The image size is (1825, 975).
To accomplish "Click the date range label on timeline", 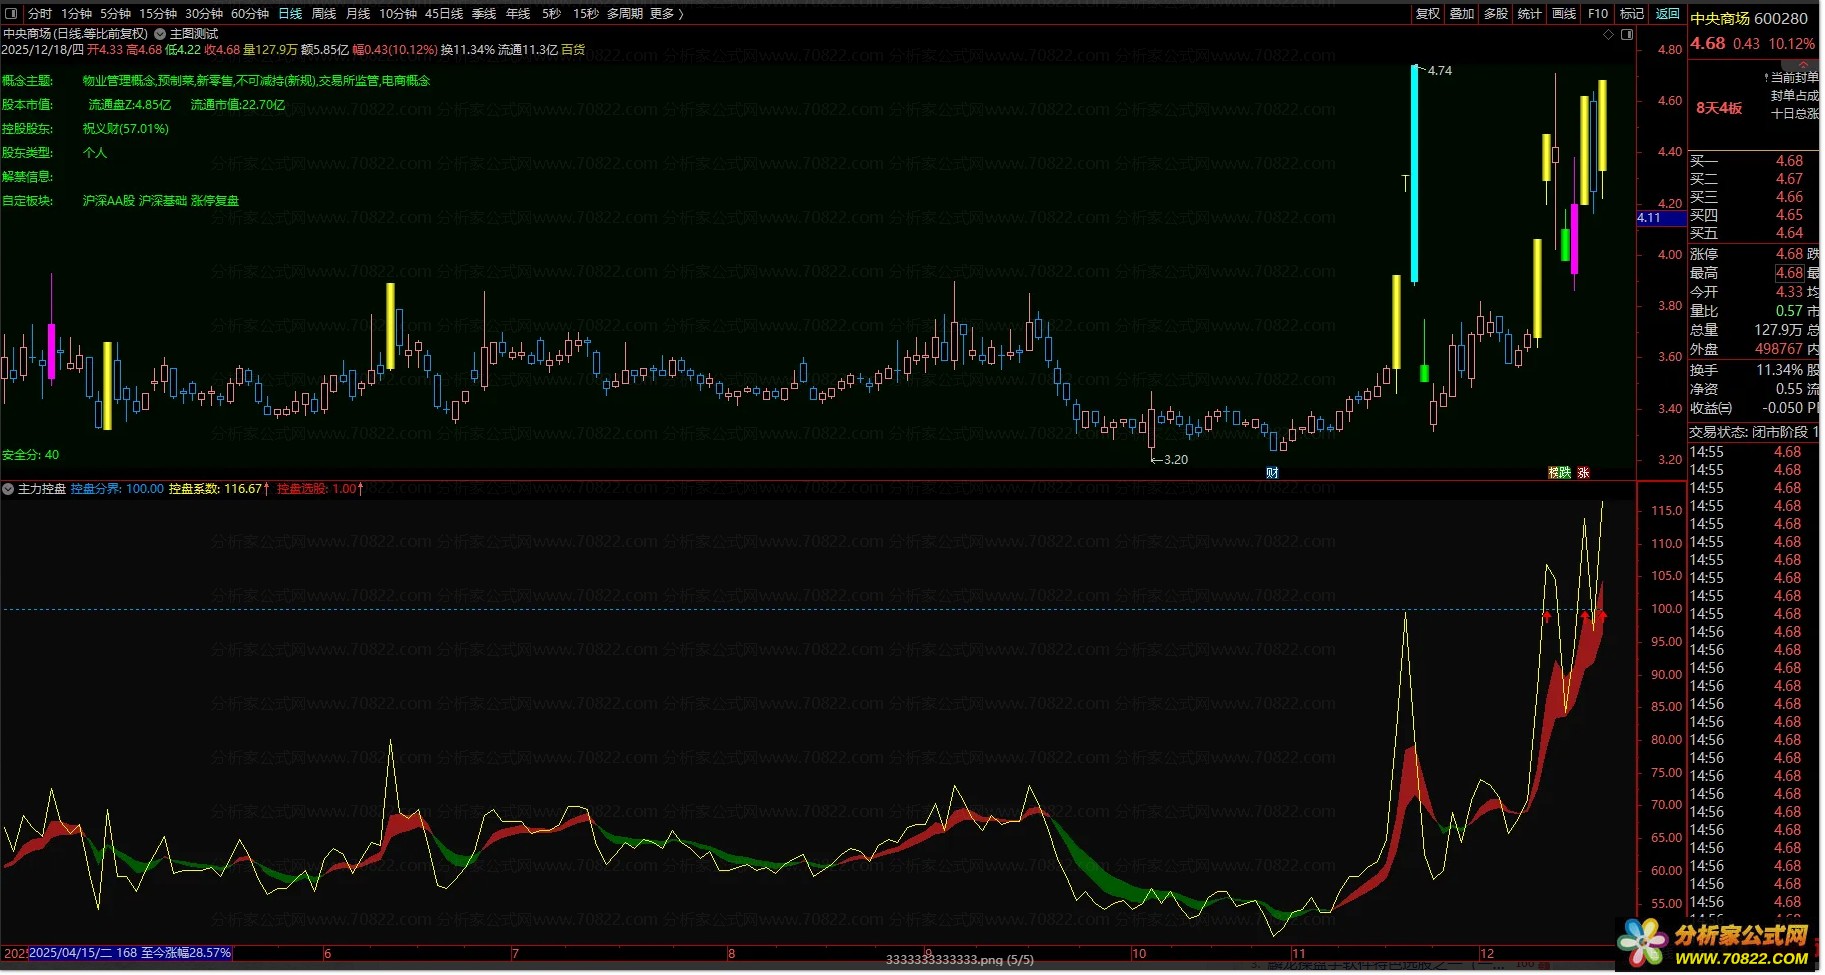I will 130,953.
